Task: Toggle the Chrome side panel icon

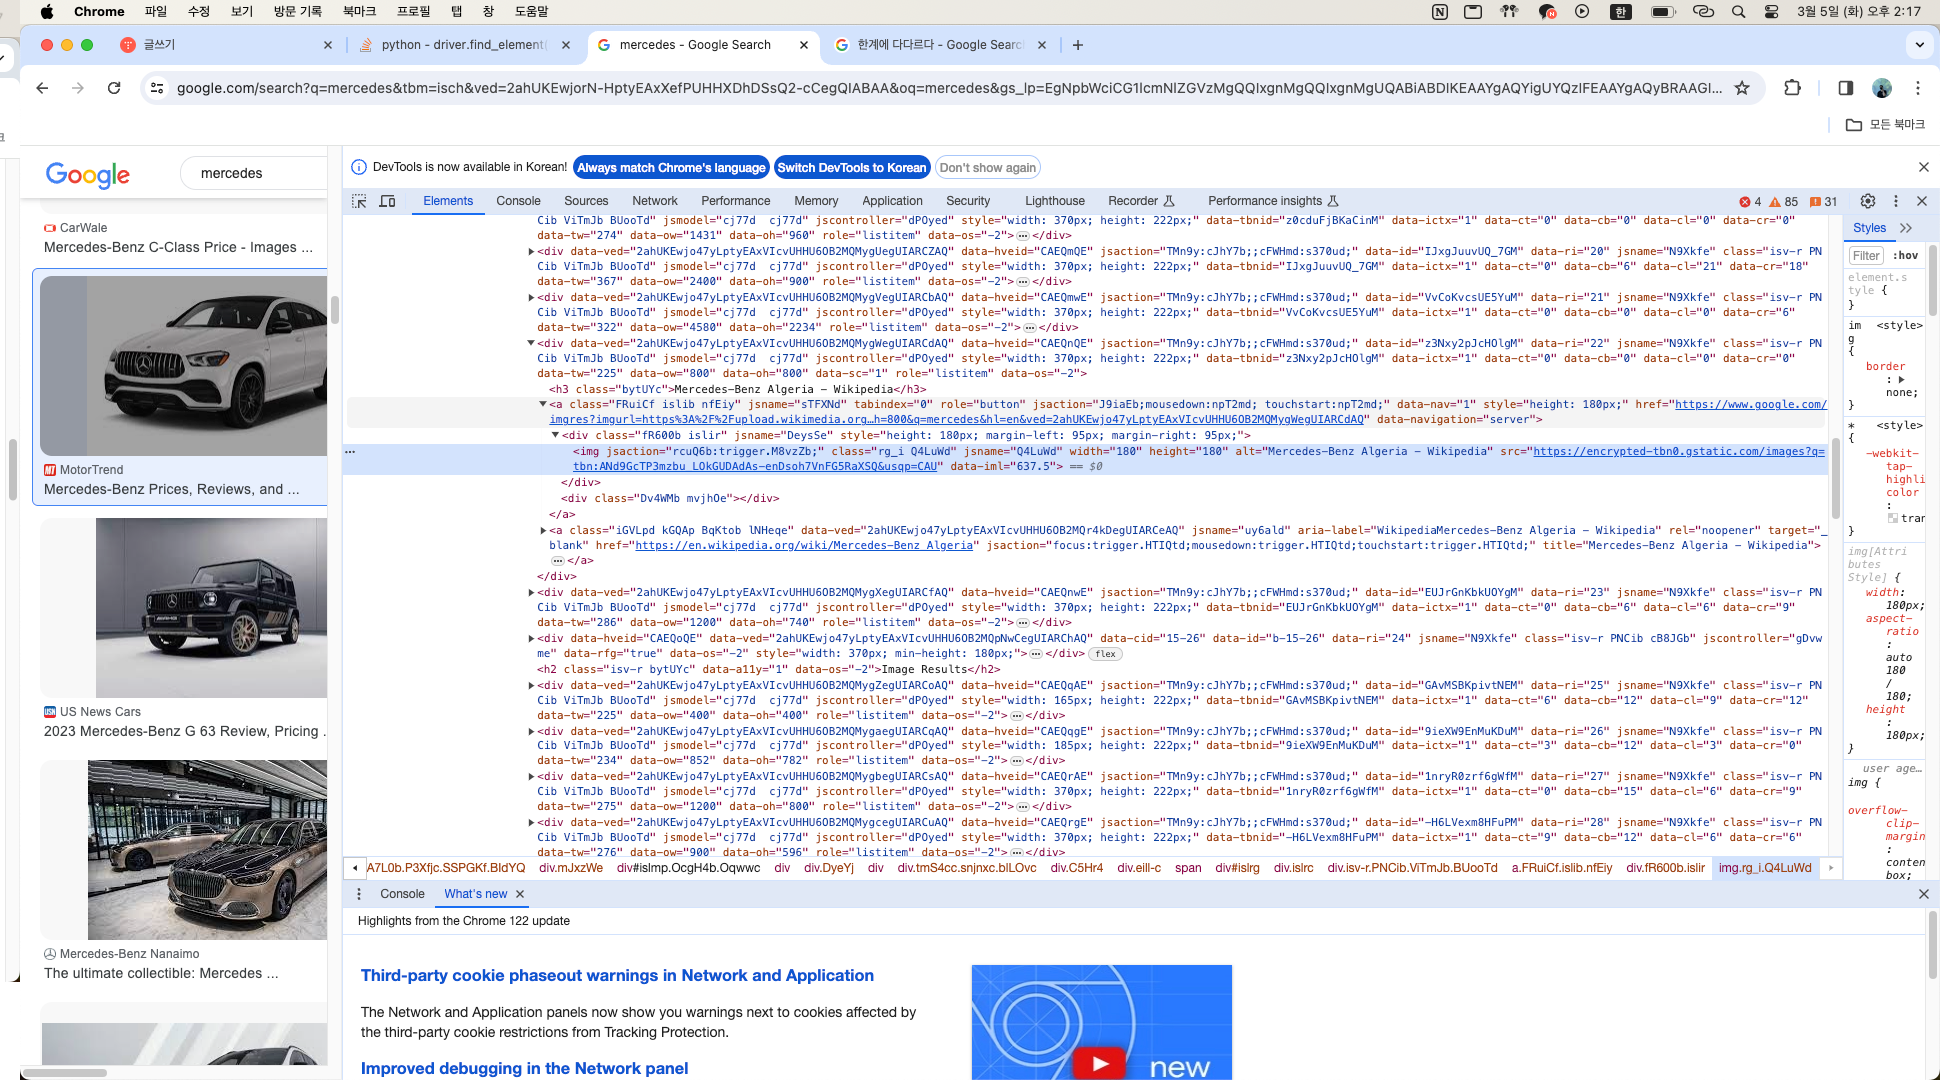Action: click(1846, 88)
